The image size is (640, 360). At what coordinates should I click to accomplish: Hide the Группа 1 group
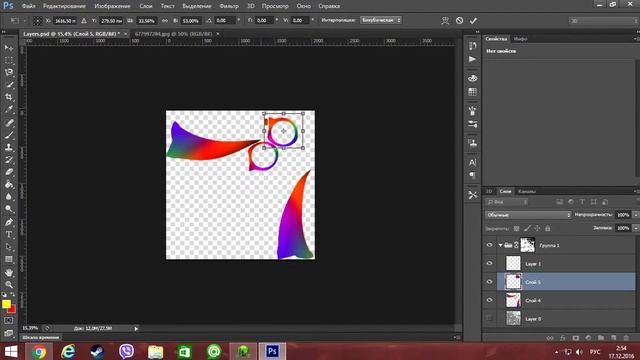(489, 245)
